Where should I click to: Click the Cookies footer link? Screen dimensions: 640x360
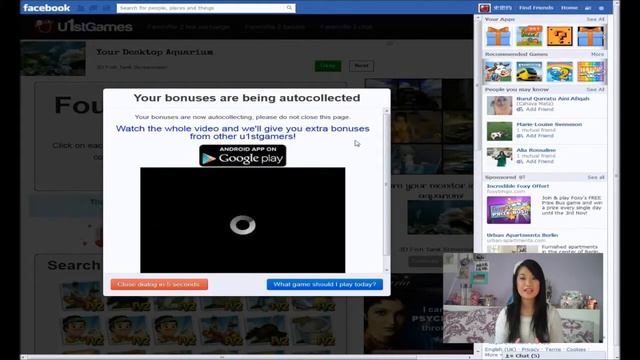pos(576,349)
